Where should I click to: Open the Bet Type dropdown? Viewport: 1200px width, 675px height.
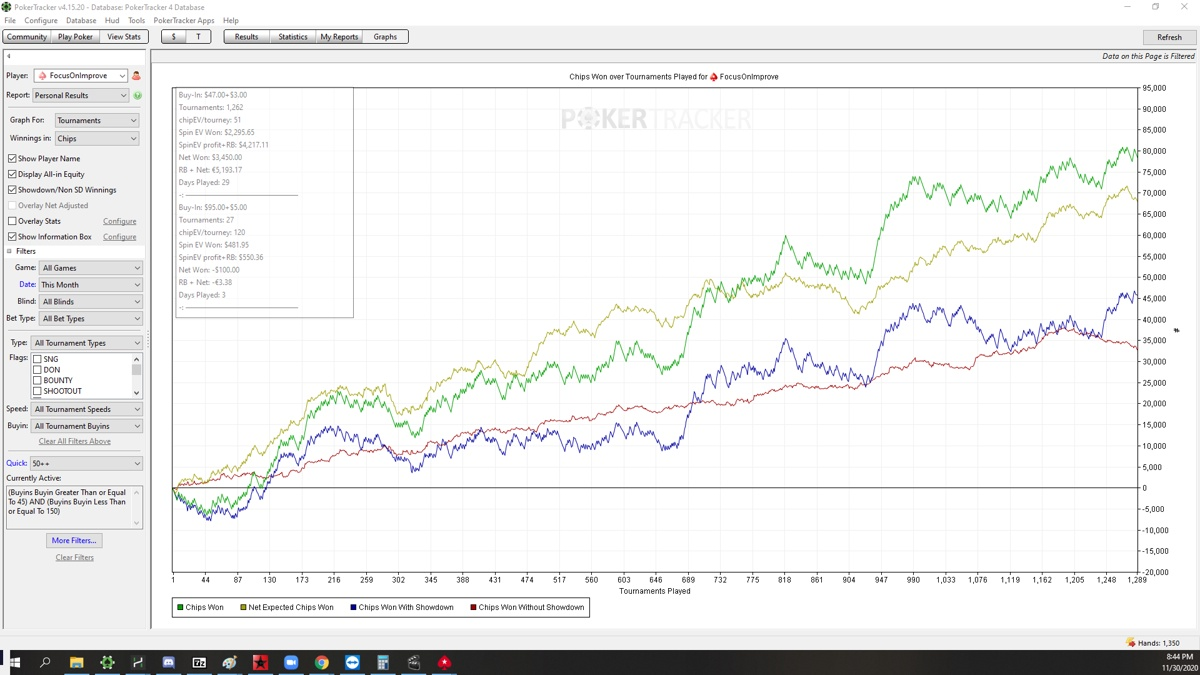click(91, 319)
